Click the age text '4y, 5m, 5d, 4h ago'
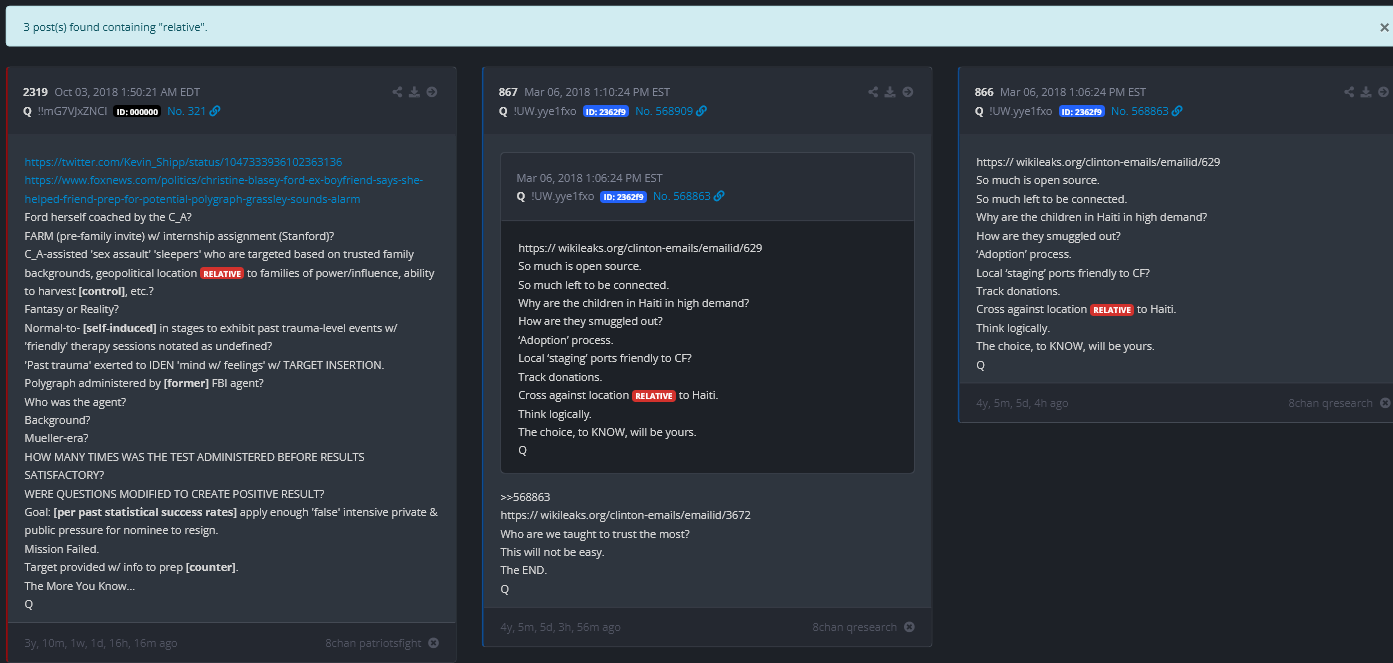The height and width of the screenshot is (663, 1393). pos(1022,403)
